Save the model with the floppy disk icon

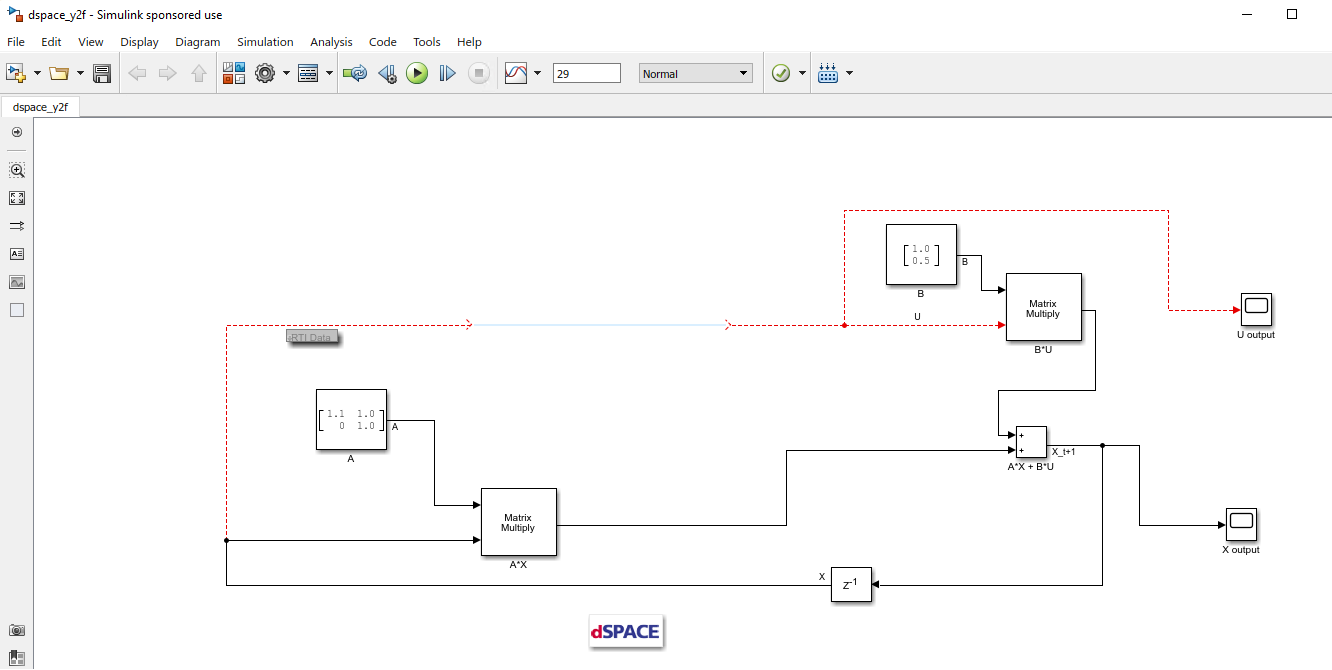coord(102,73)
